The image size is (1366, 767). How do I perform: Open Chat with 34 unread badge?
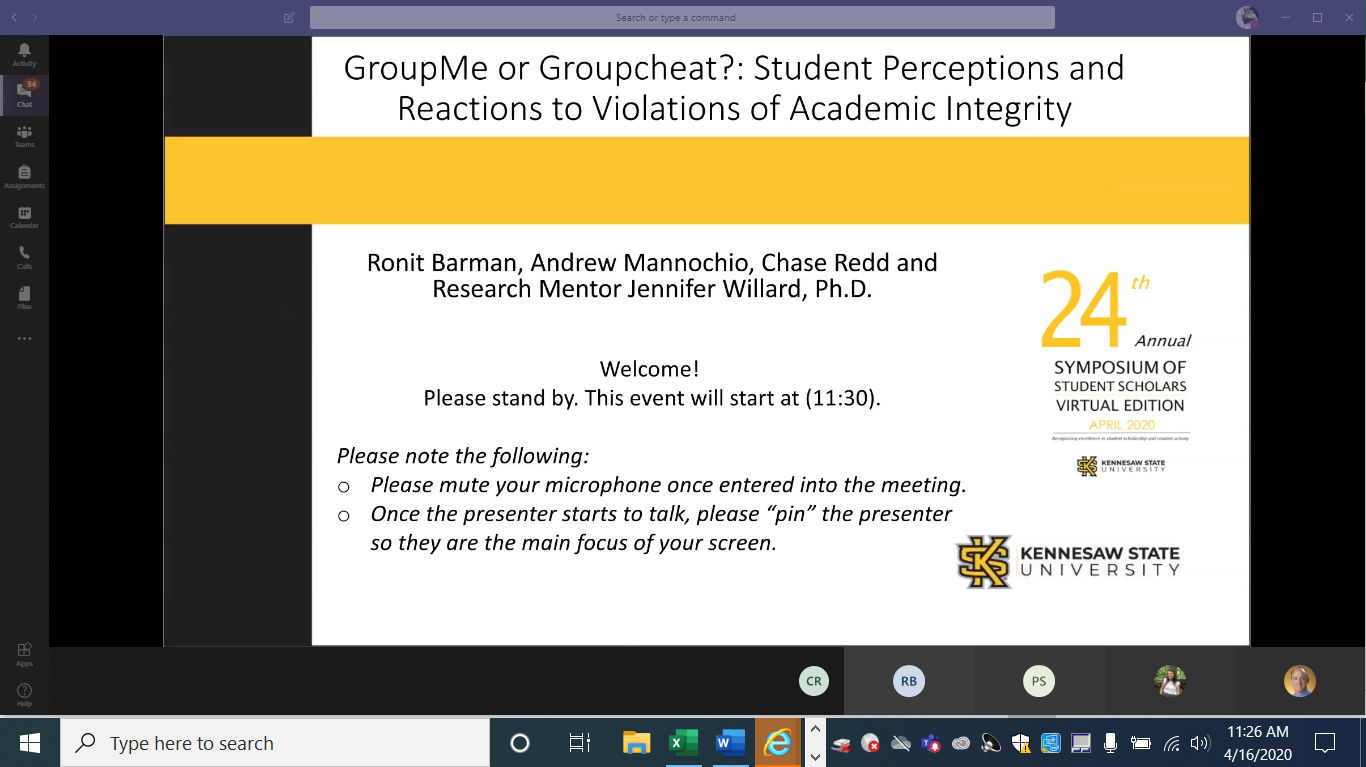click(24, 94)
